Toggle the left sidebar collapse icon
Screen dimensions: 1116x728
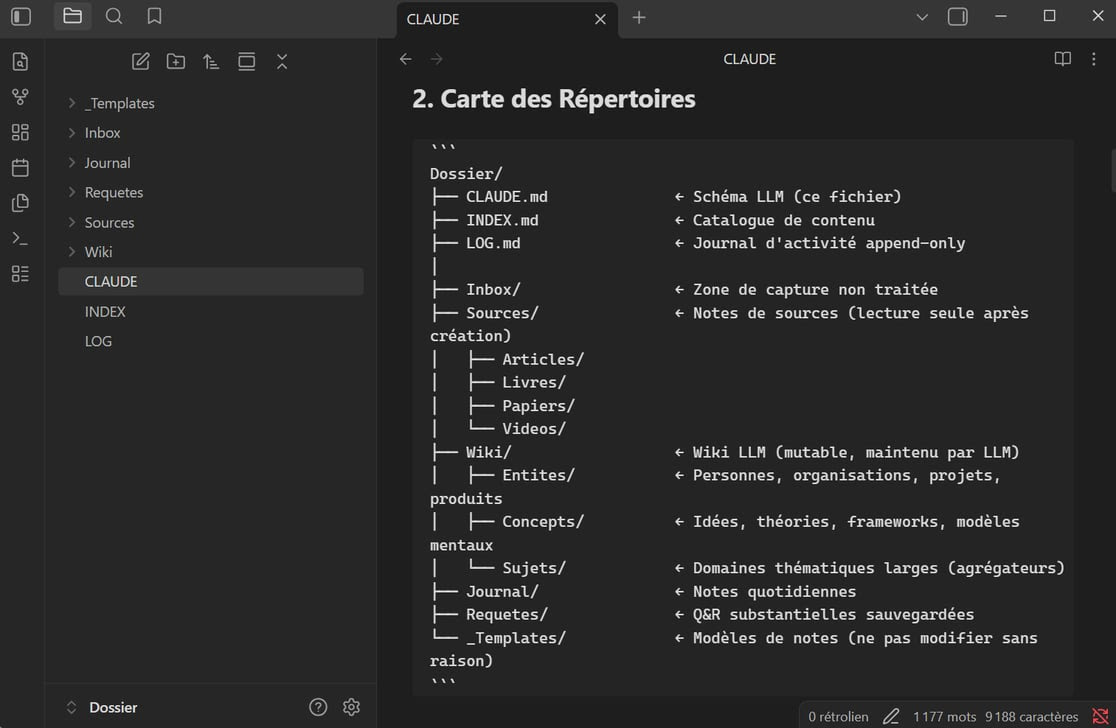[x=21, y=16]
